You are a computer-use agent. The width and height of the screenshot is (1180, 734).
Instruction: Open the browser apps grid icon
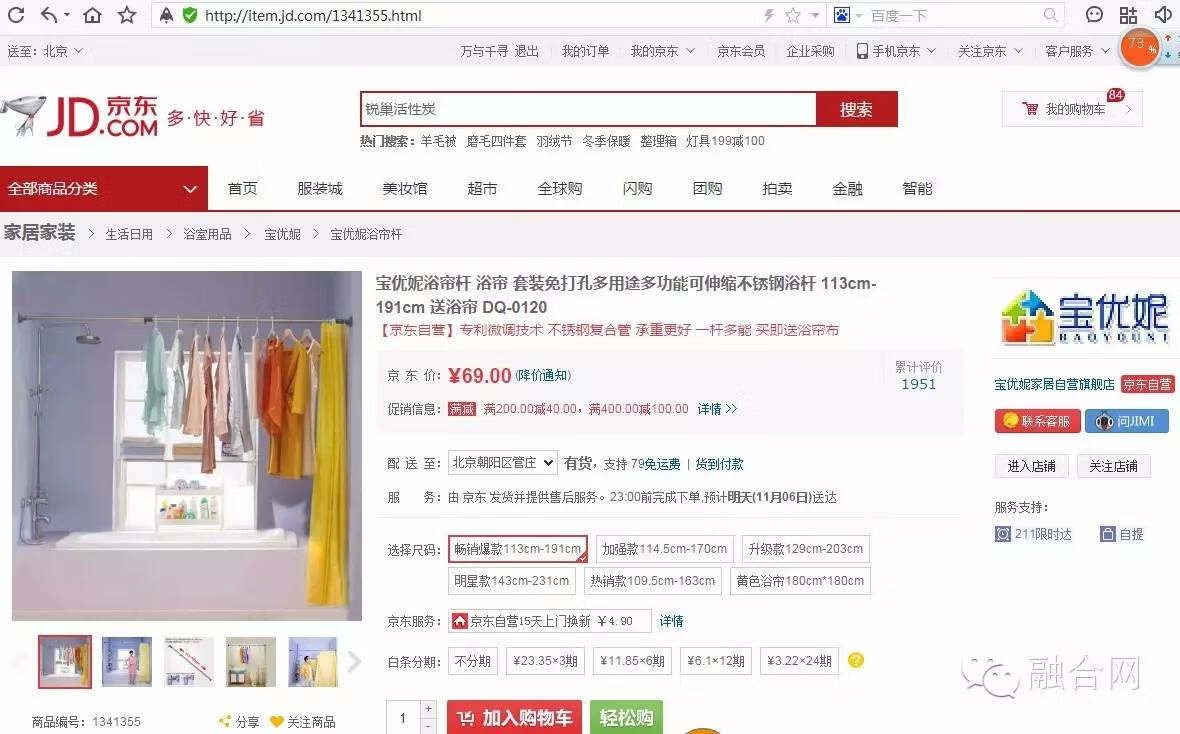pos(1128,15)
